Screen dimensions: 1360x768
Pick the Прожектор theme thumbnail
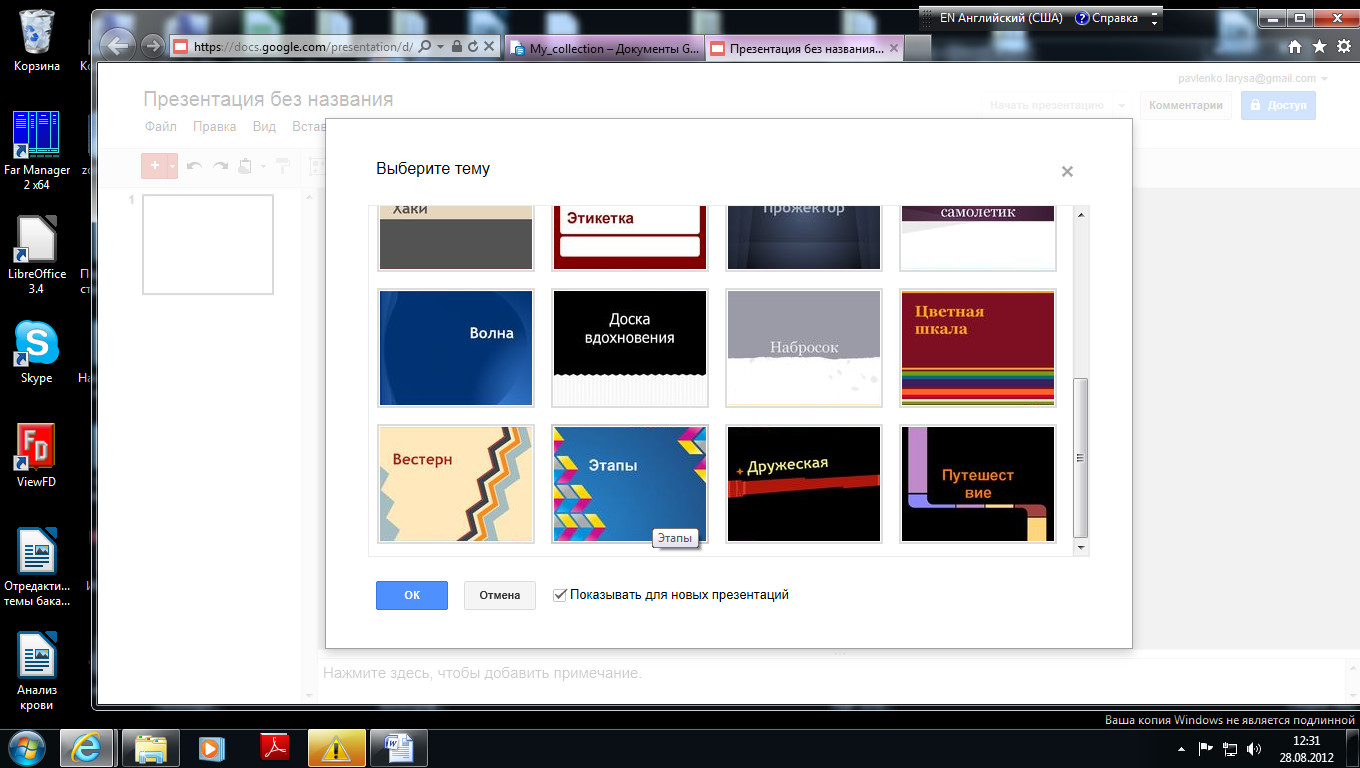[804, 238]
